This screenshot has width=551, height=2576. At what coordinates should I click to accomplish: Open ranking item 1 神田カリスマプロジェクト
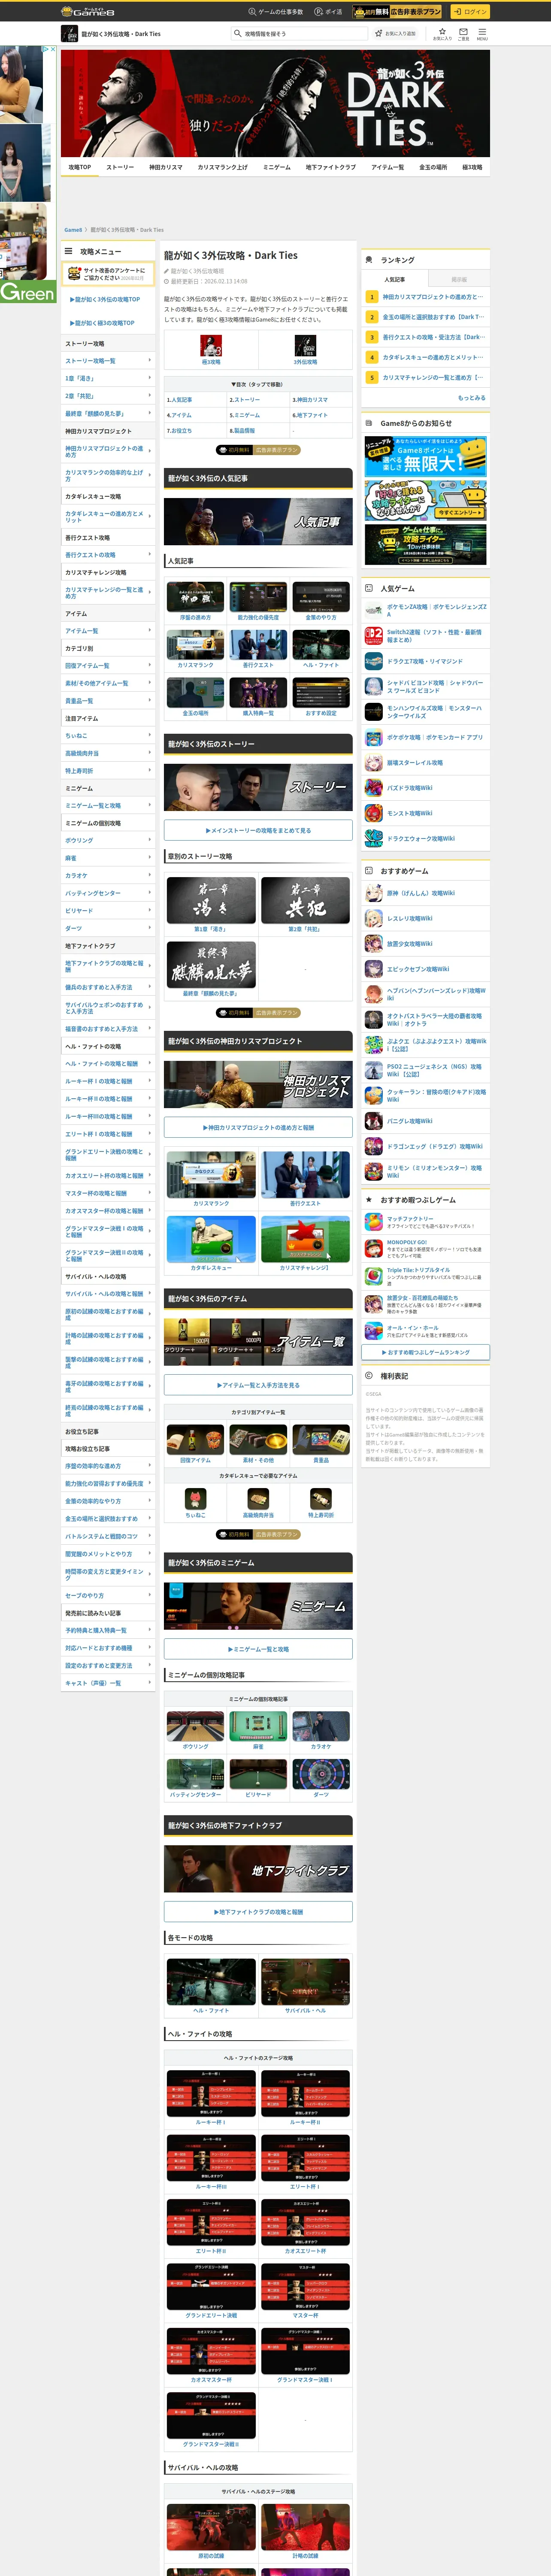[426, 297]
